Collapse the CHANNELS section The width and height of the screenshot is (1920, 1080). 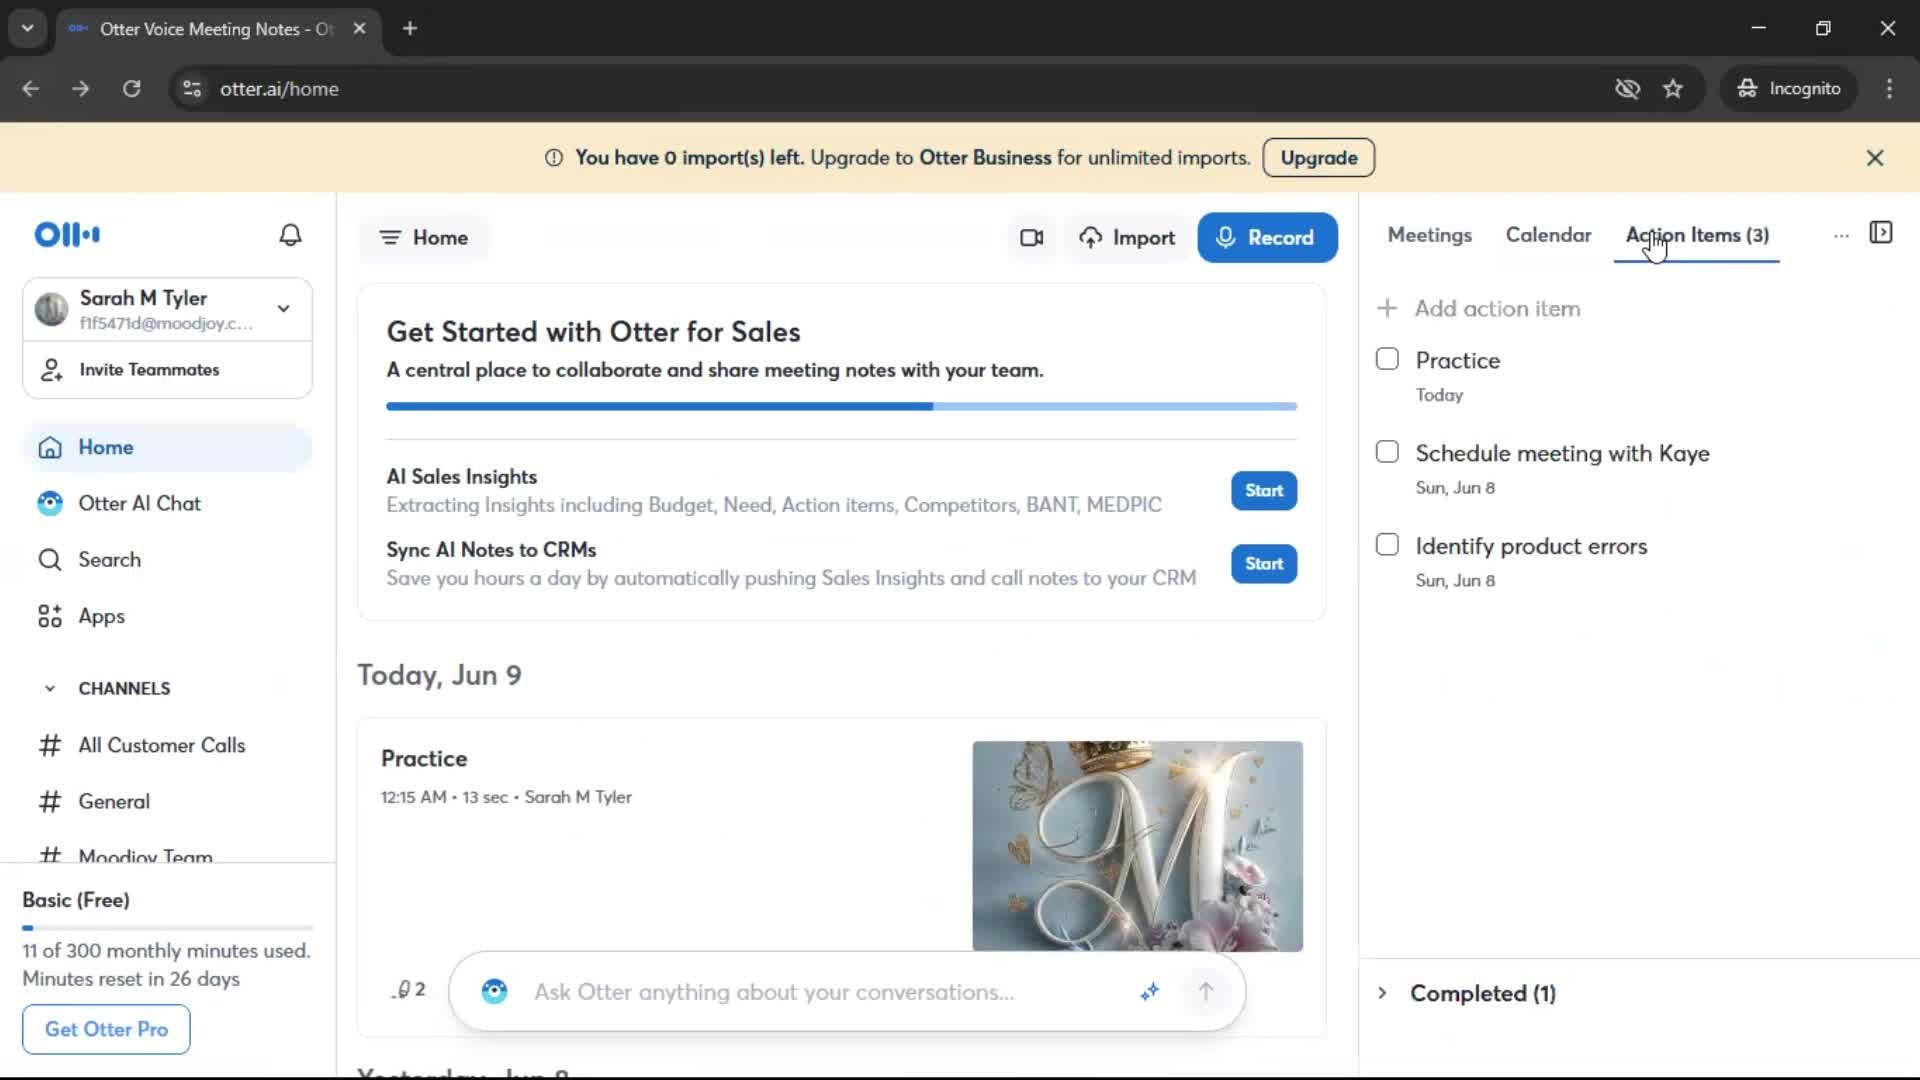(x=50, y=689)
